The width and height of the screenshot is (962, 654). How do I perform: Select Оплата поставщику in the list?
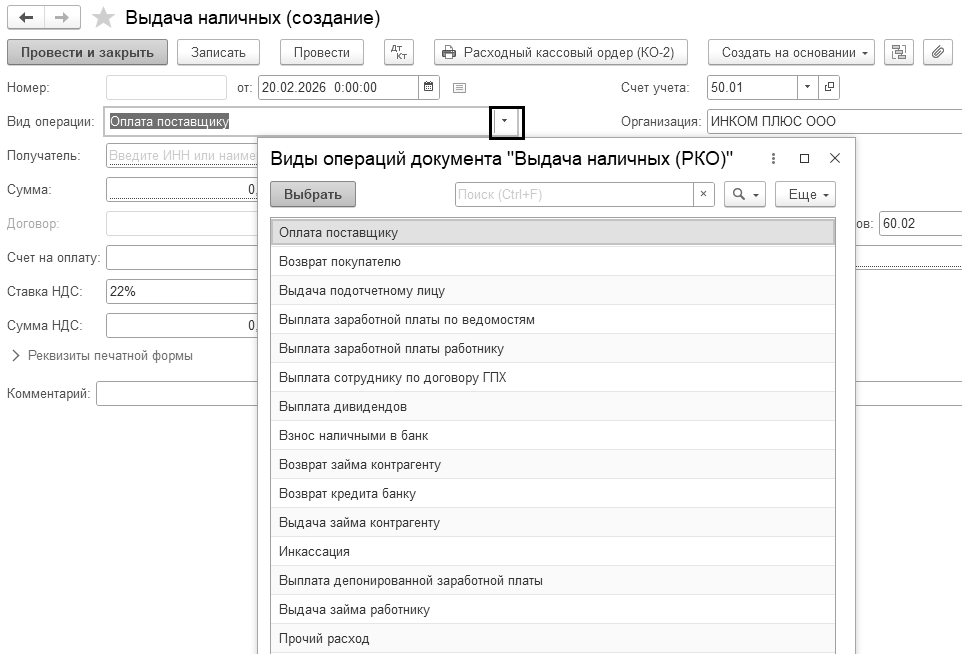(x=553, y=233)
